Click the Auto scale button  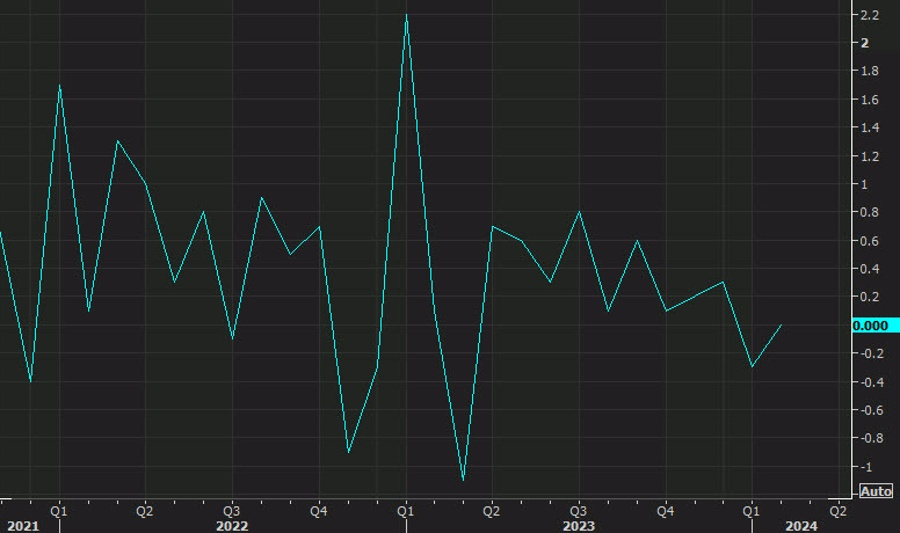click(876, 491)
